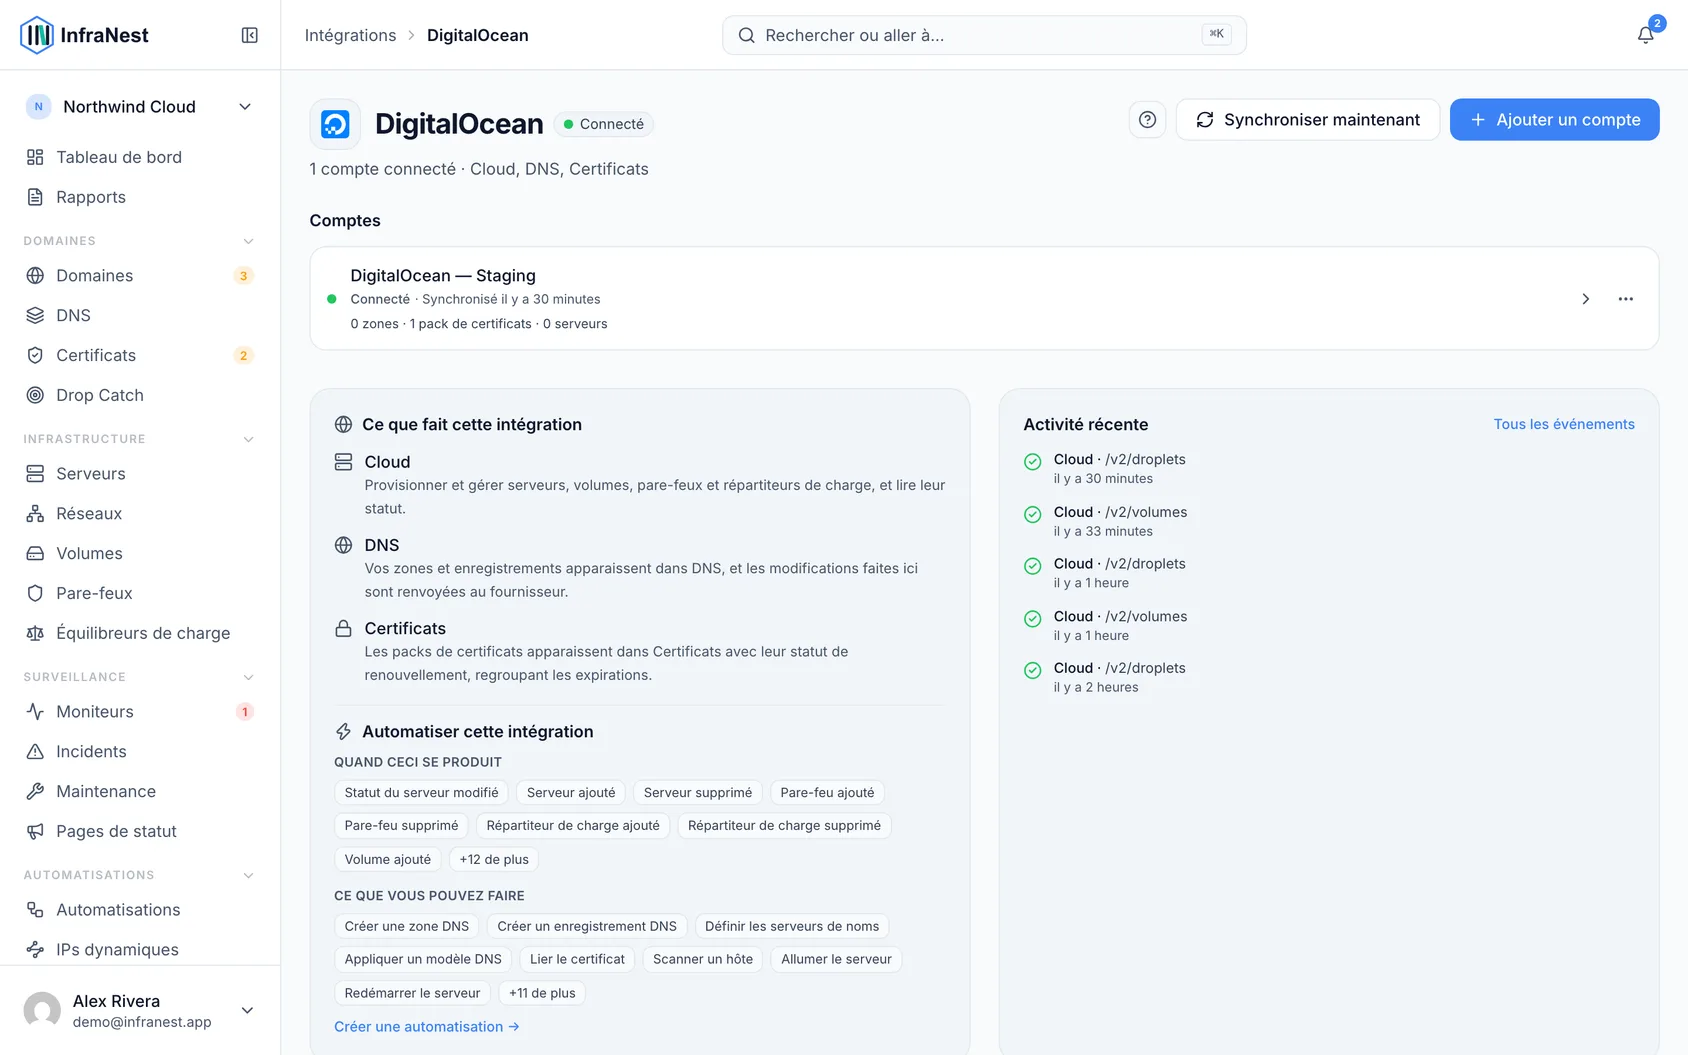The image size is (1688, 1055).
Task: Click the Appliquer un modèle DNS chip
Action: [x=423, y=959]
